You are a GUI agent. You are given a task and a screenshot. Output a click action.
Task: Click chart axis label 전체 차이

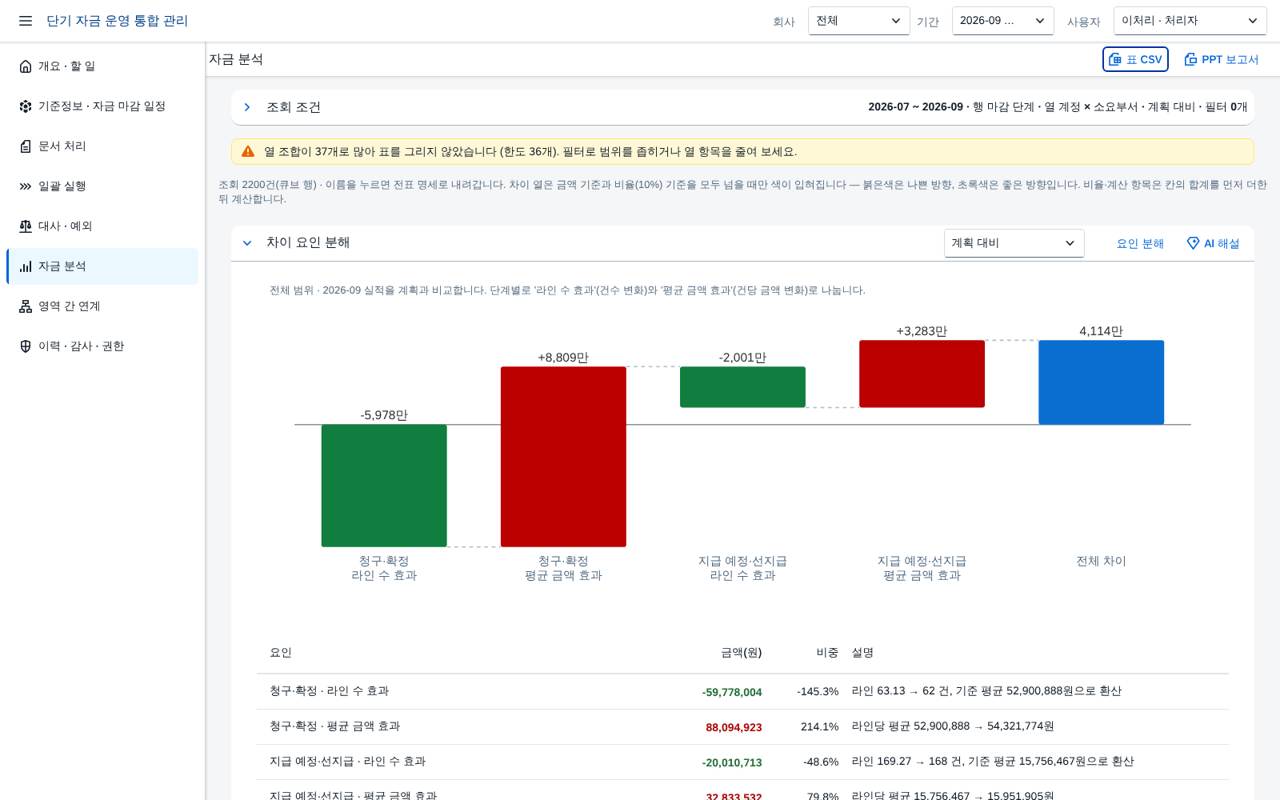(1101, 561)
